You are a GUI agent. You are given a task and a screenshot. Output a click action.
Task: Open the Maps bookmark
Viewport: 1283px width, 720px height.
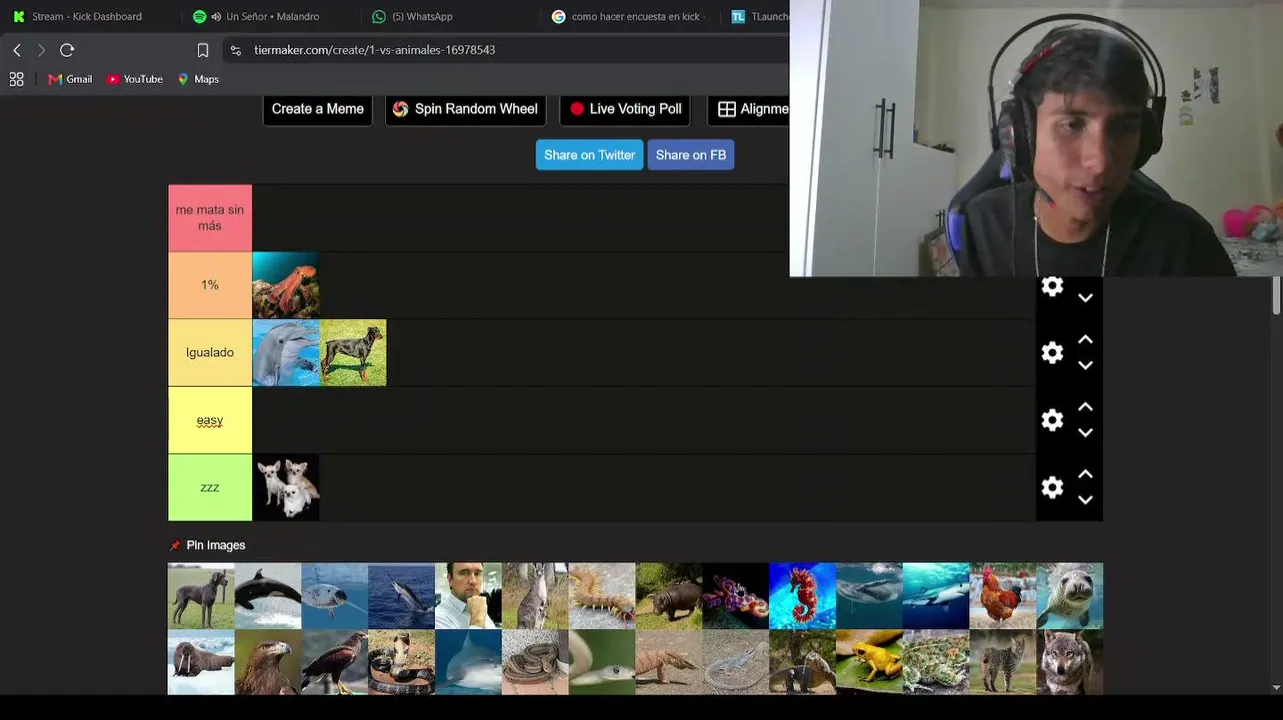point(198,79)
